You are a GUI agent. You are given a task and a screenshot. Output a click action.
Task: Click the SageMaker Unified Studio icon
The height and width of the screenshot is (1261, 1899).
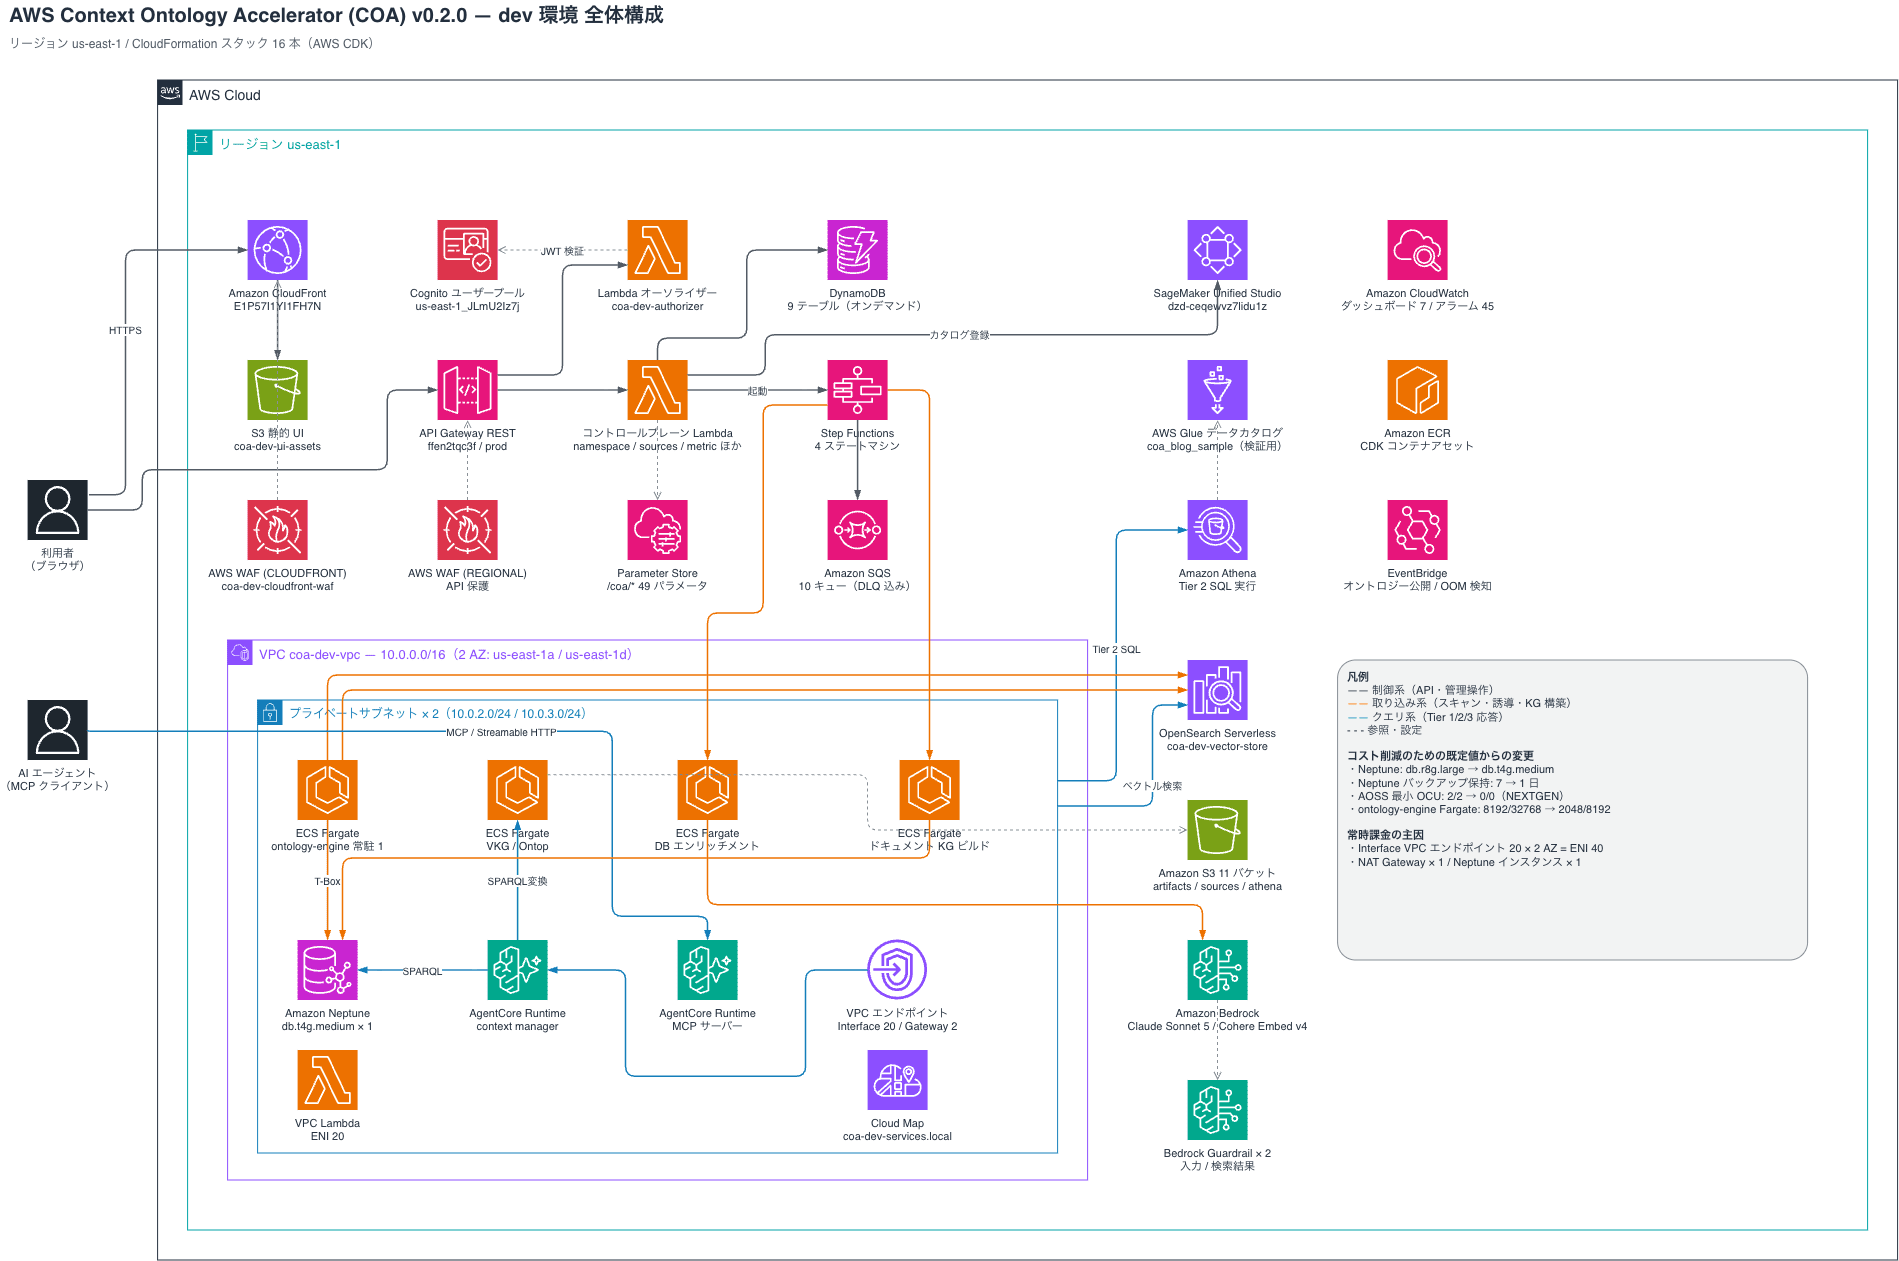[1217, 250]
